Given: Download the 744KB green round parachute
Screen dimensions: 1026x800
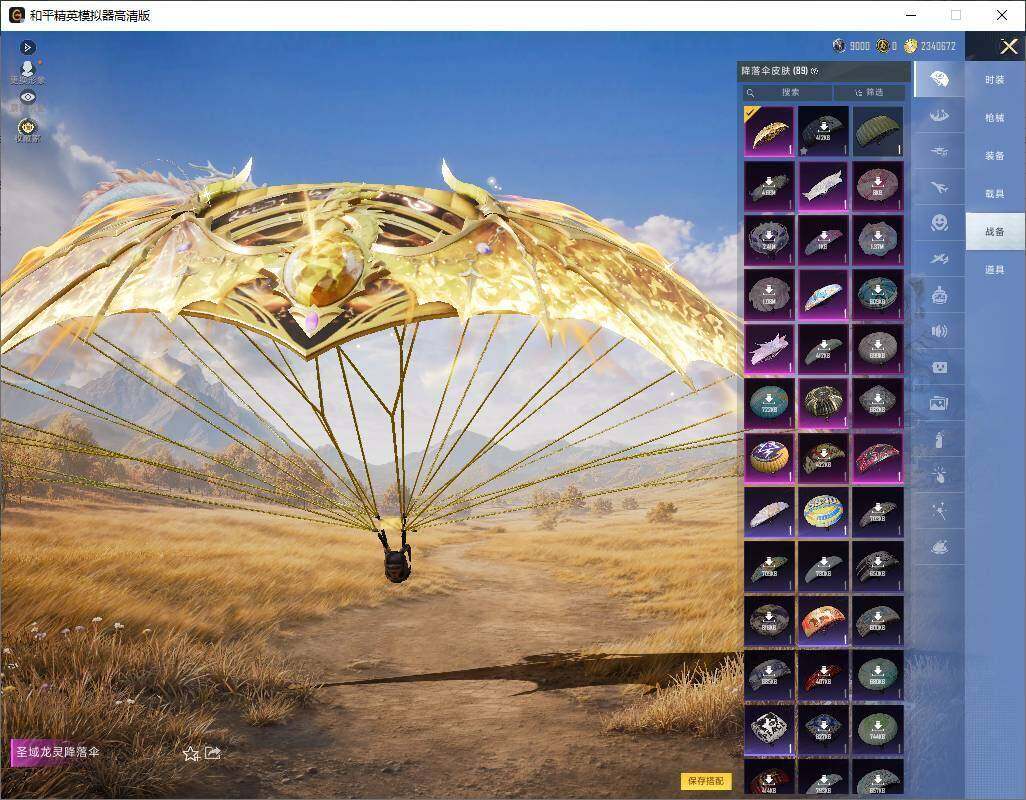Looking at the screenshot, I should [x=877, y=729].
